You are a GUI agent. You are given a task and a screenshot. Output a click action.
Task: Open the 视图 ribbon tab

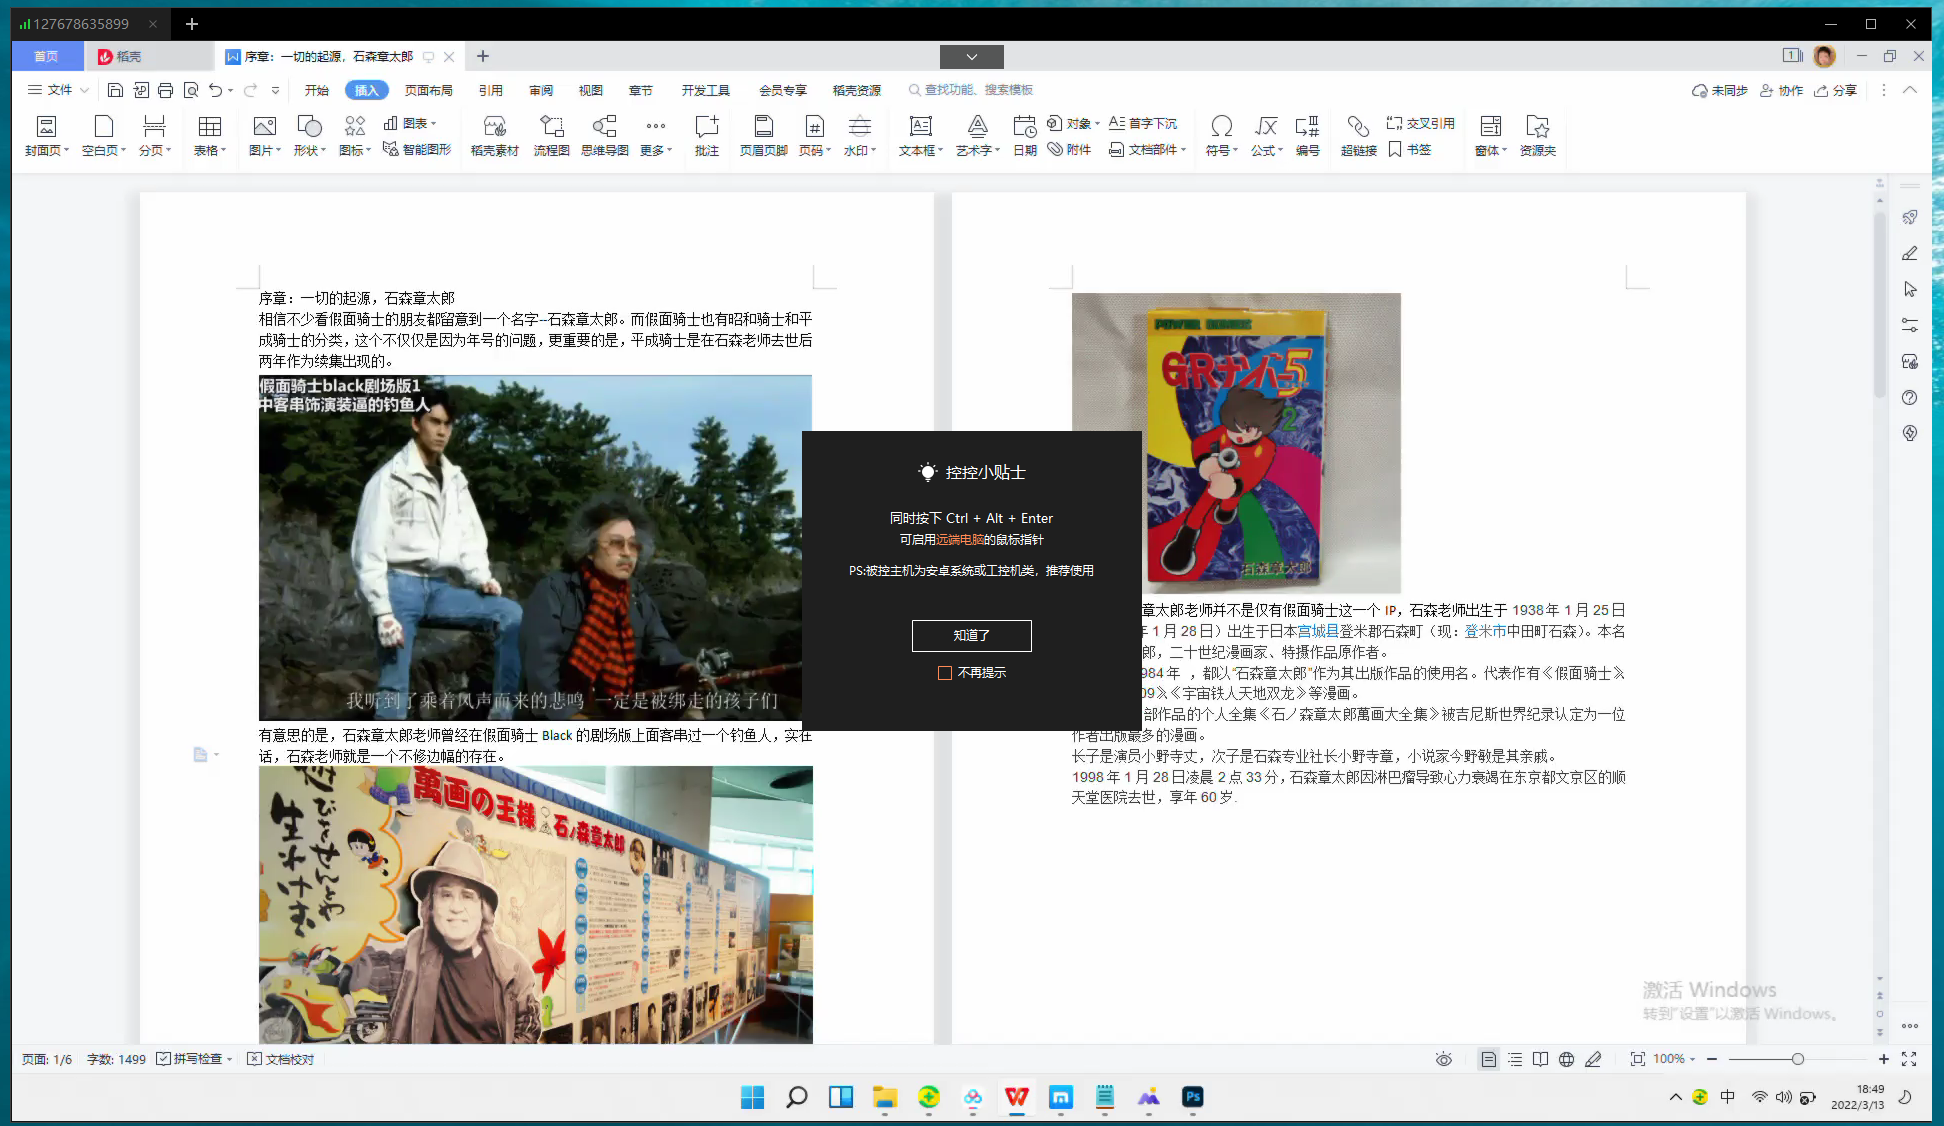pos(591,90)
